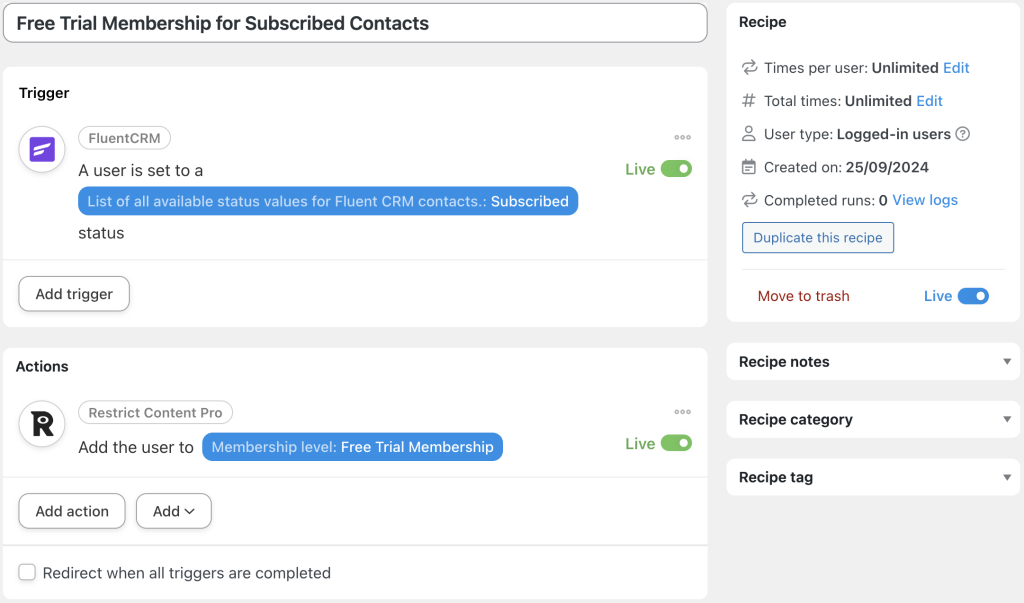Click the person icon beside User type
The height and width of the screenshot is (603, 1024).
tap(749, 133)
